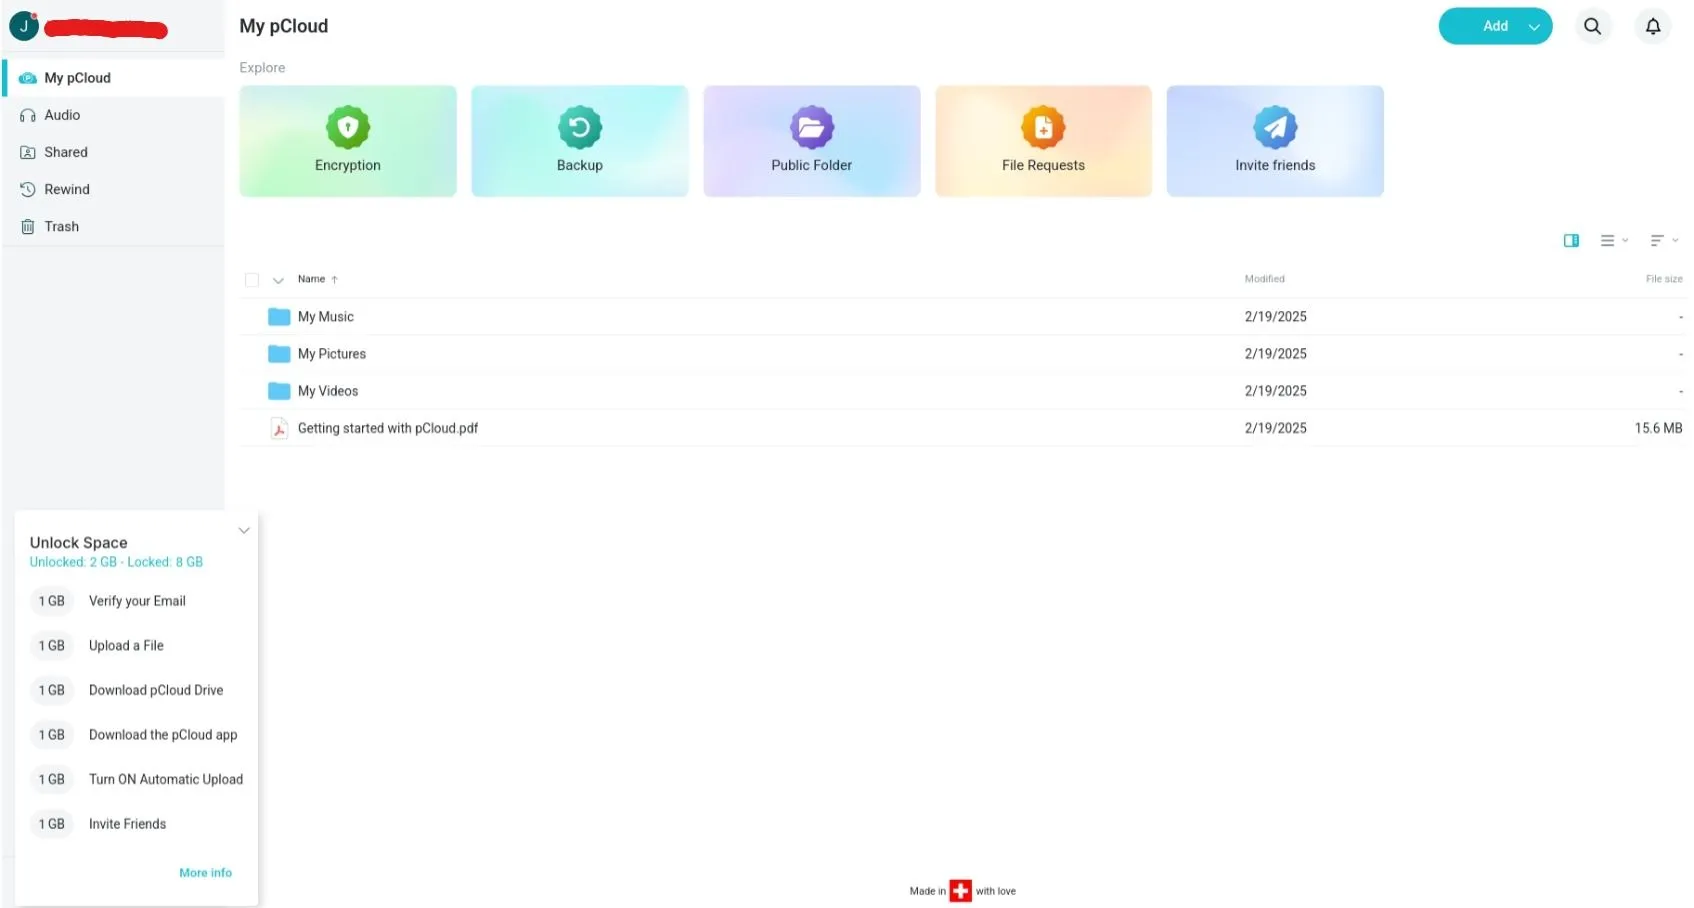
Task: Click Turn ON Automatic Upload
Action: [166, 780]
